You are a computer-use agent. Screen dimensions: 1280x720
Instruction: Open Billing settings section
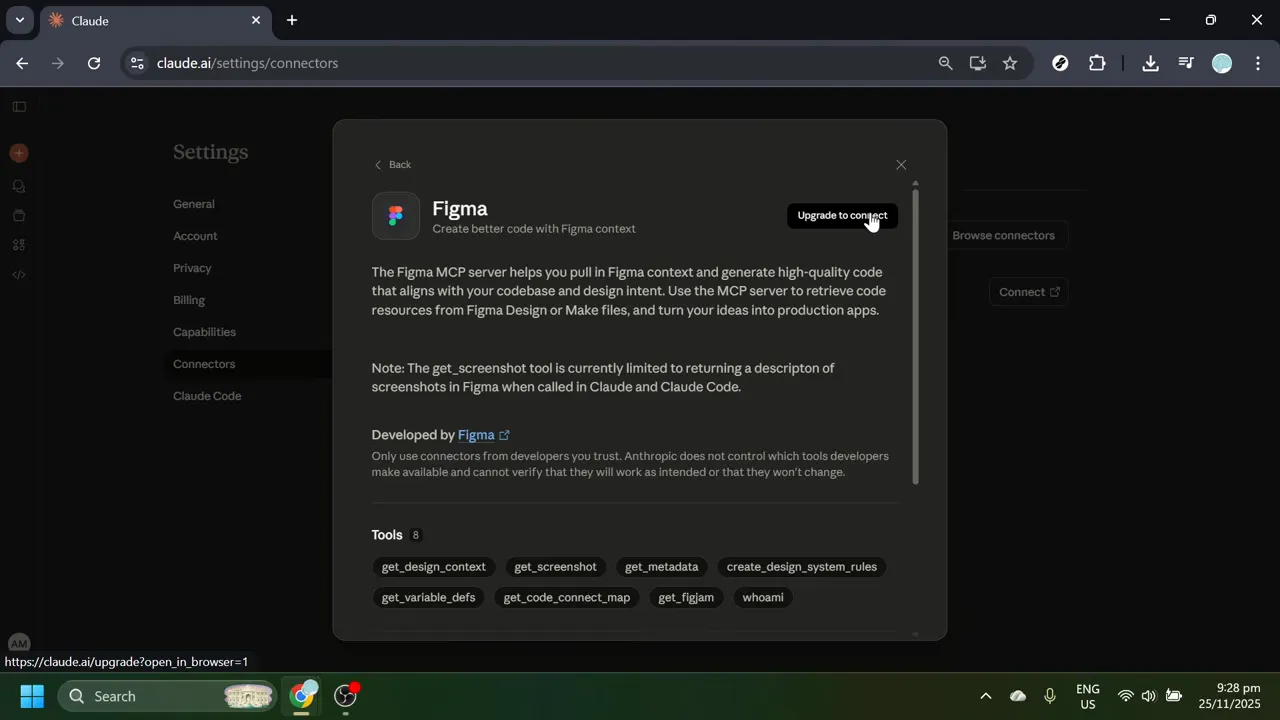point(189,300)
